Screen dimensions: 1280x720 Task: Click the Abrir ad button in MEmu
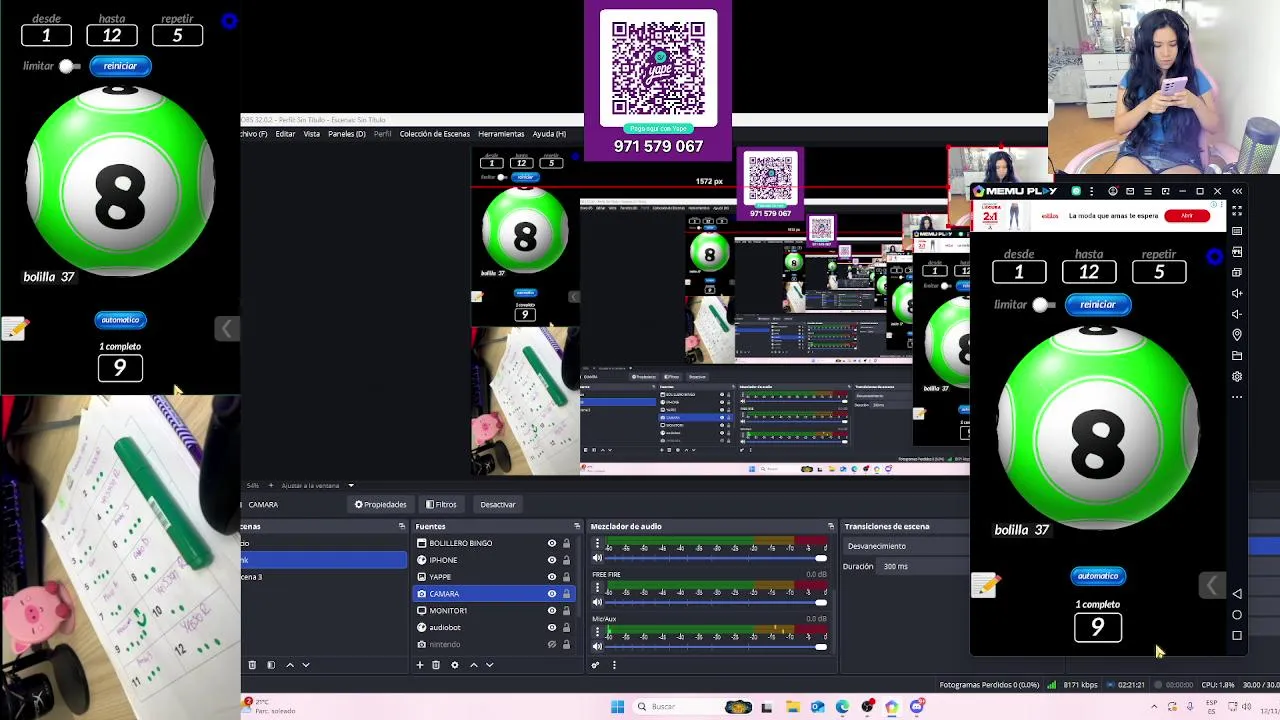1187,216
